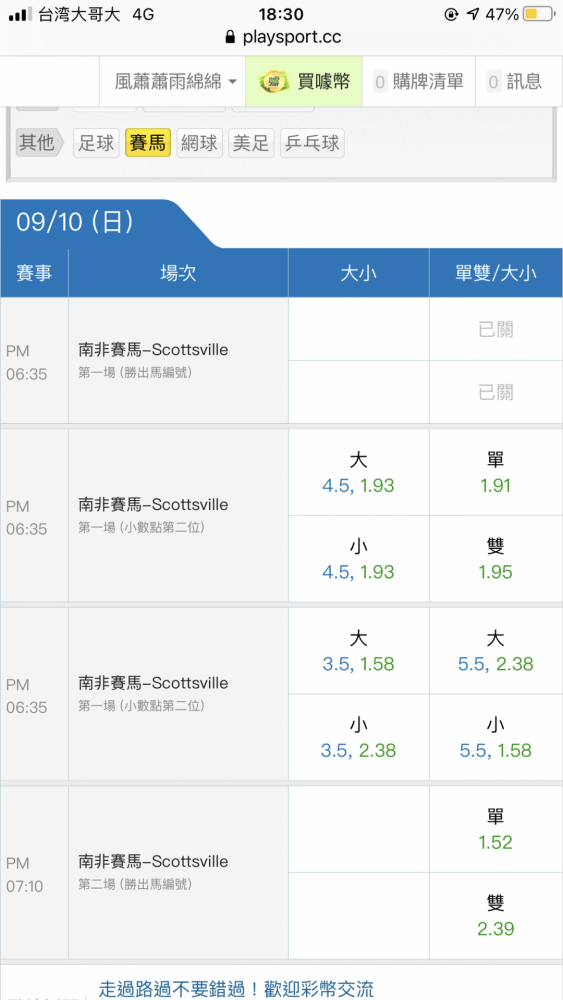
Task: Open the 購牌清單 tab
Action: pos(419,81)
